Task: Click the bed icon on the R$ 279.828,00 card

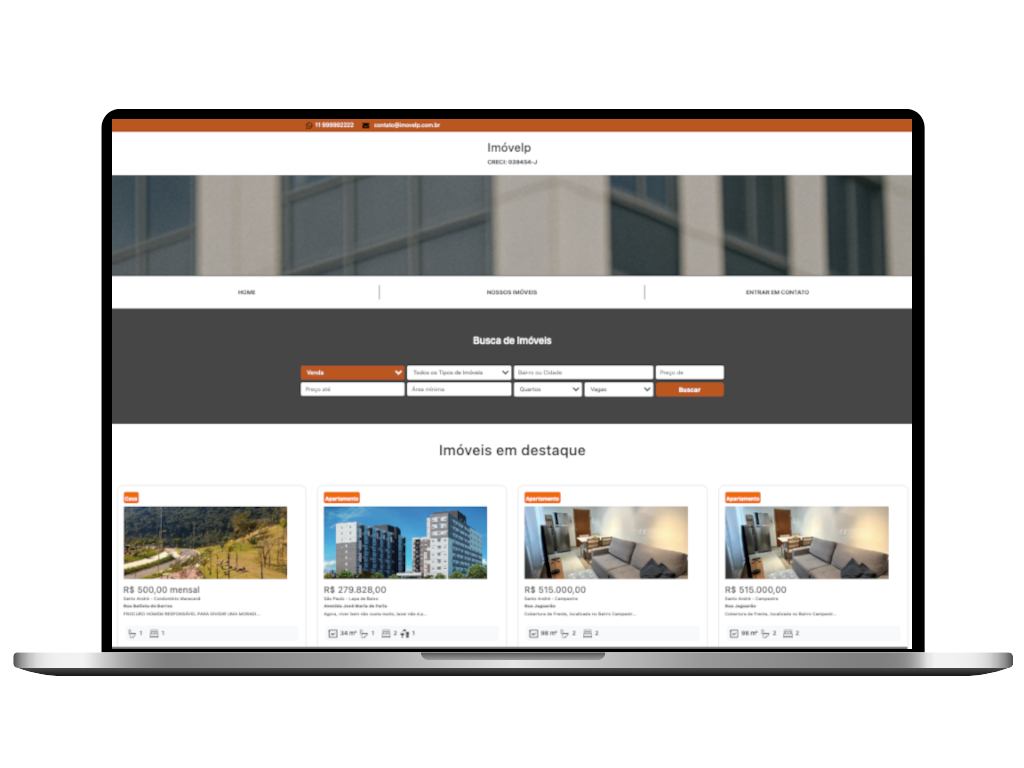Action: pyautogui.click(x=386, y=633)
